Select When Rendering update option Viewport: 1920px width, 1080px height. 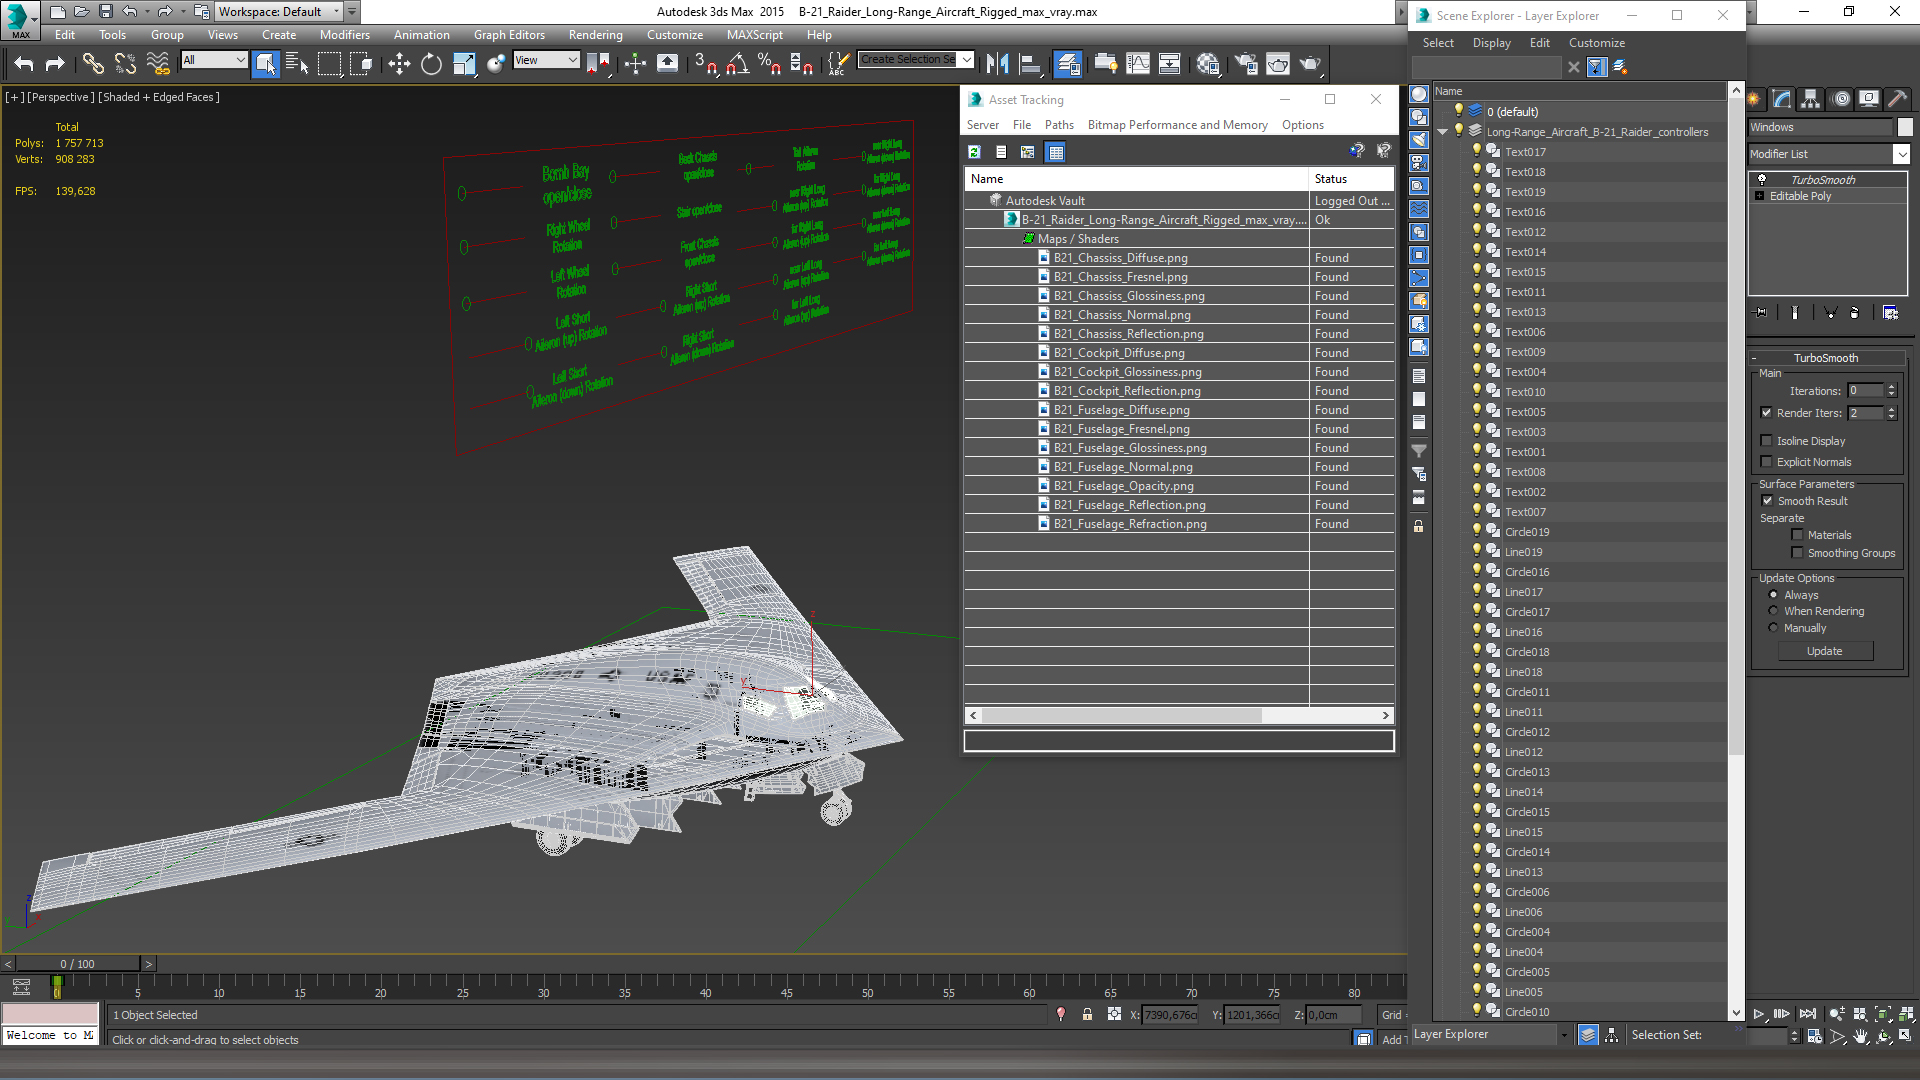(1773, 611)
